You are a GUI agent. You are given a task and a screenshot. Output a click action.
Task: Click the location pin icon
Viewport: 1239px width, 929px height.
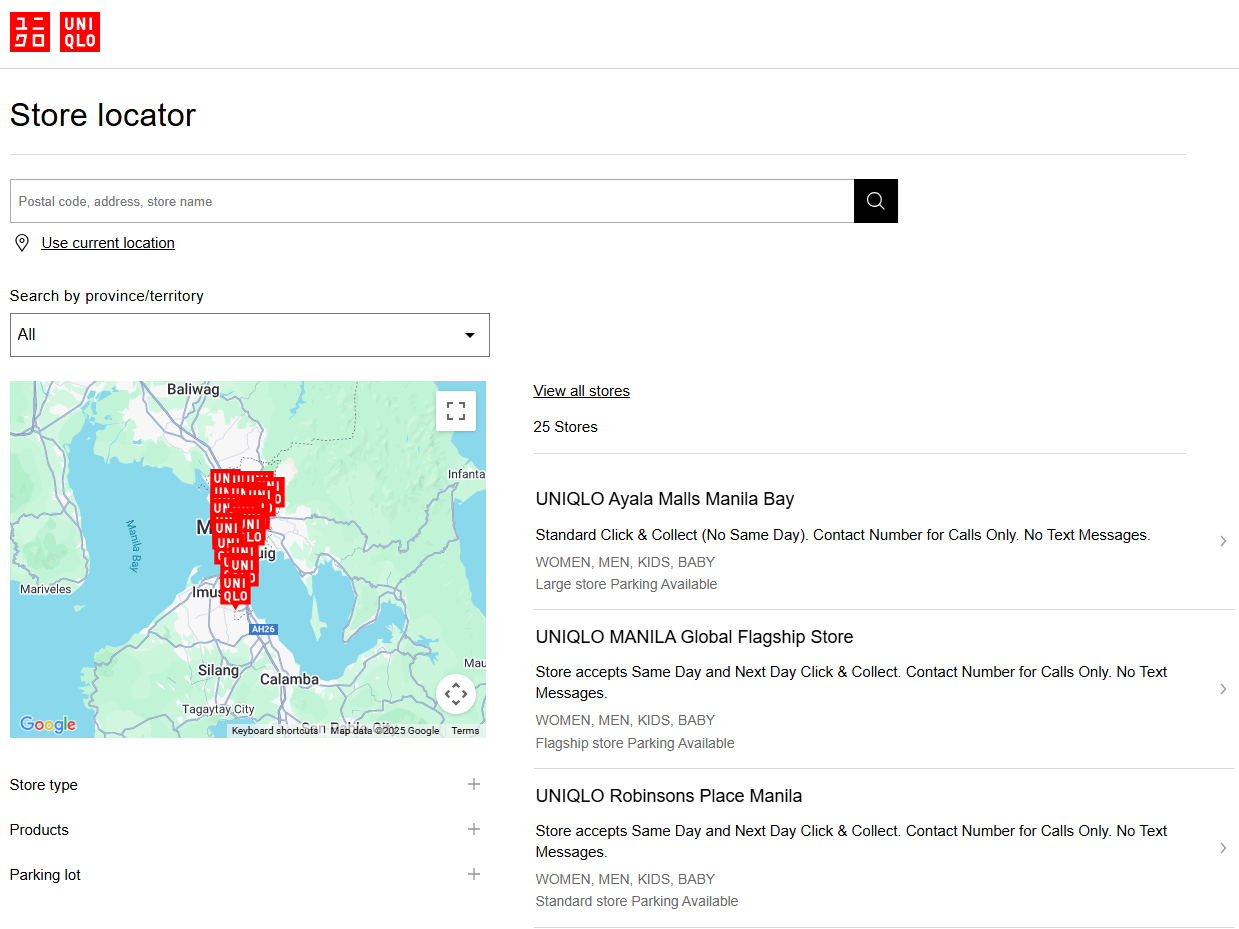coord(22,243)
